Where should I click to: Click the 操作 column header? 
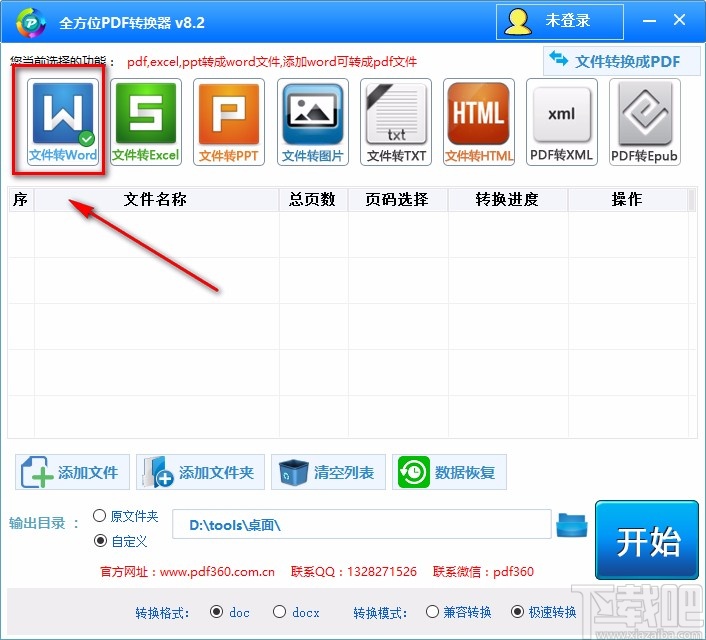pos(628,200)
